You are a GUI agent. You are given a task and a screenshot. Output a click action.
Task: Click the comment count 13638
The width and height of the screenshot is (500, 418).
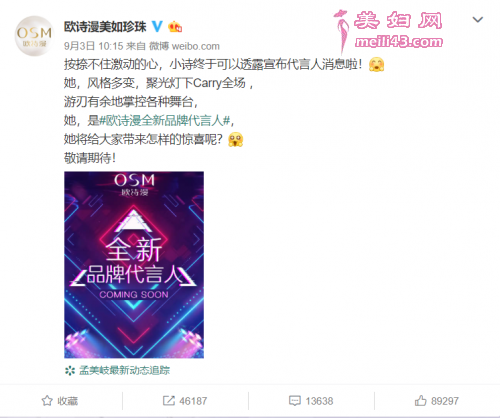tap(319, 401)
